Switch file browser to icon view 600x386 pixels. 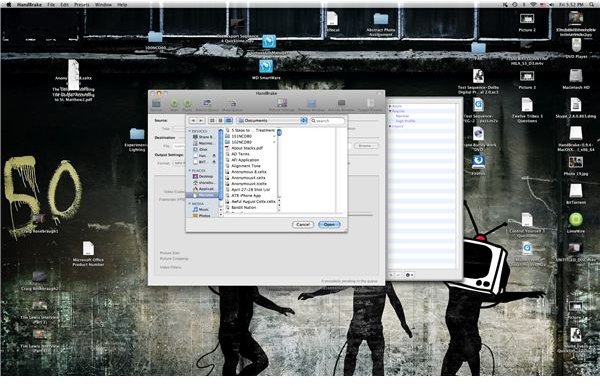[x=212, y=121]
